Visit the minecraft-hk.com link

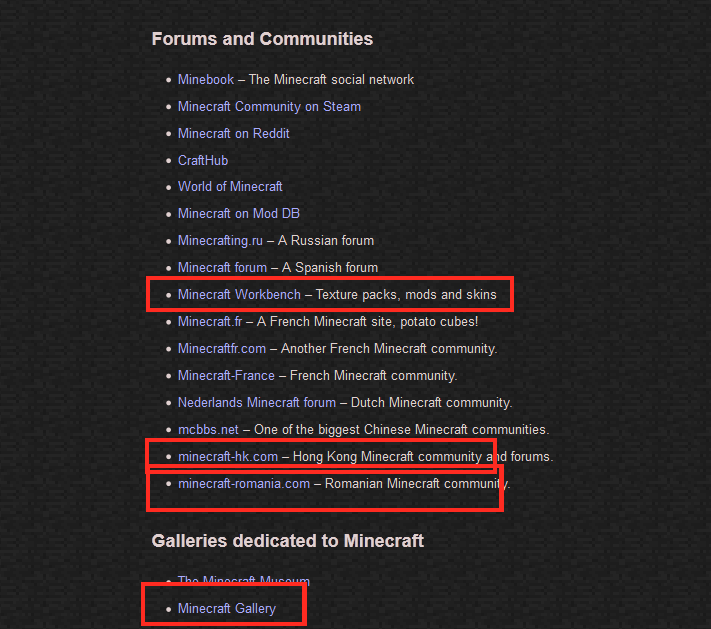[x=228, y=457]
